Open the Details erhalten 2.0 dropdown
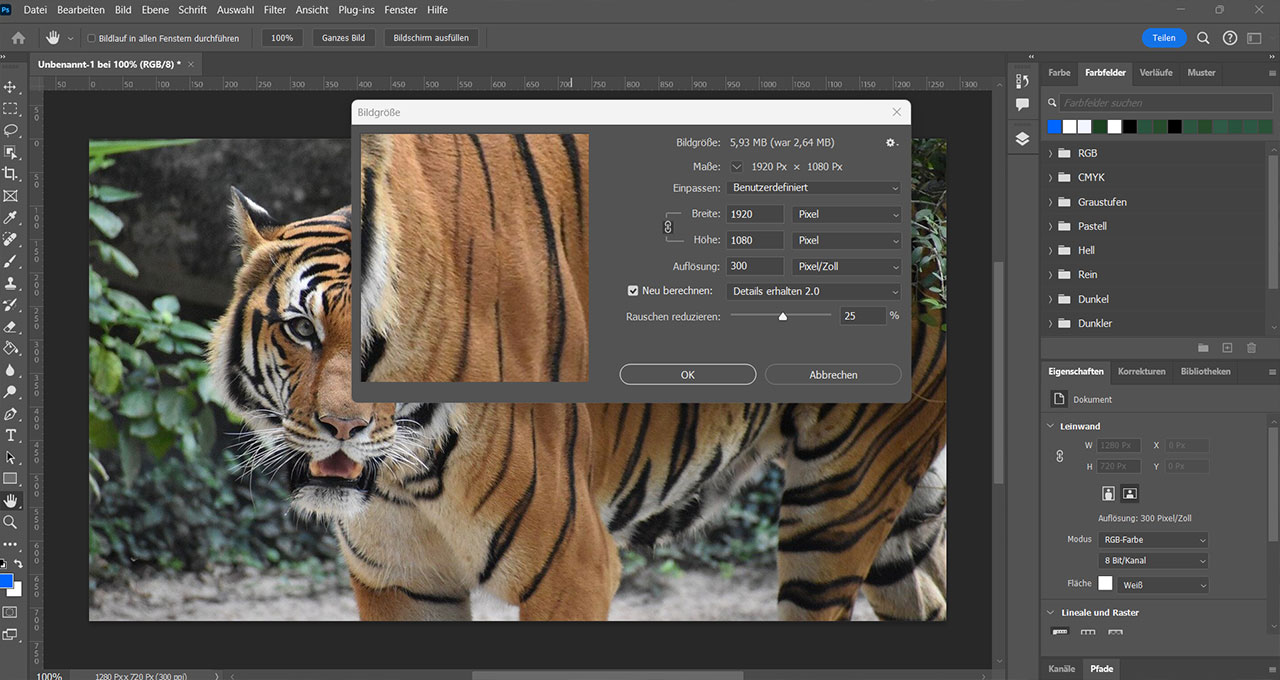The image size is (1280, 680). coord(815,291)
